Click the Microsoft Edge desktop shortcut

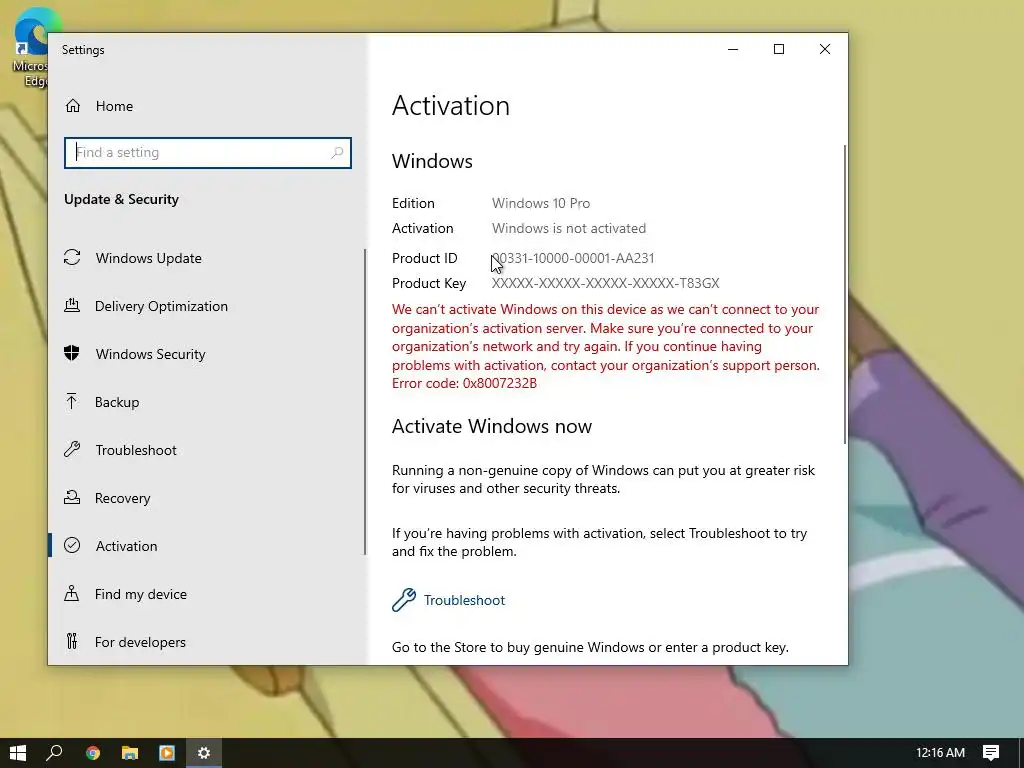coord(30,49)
